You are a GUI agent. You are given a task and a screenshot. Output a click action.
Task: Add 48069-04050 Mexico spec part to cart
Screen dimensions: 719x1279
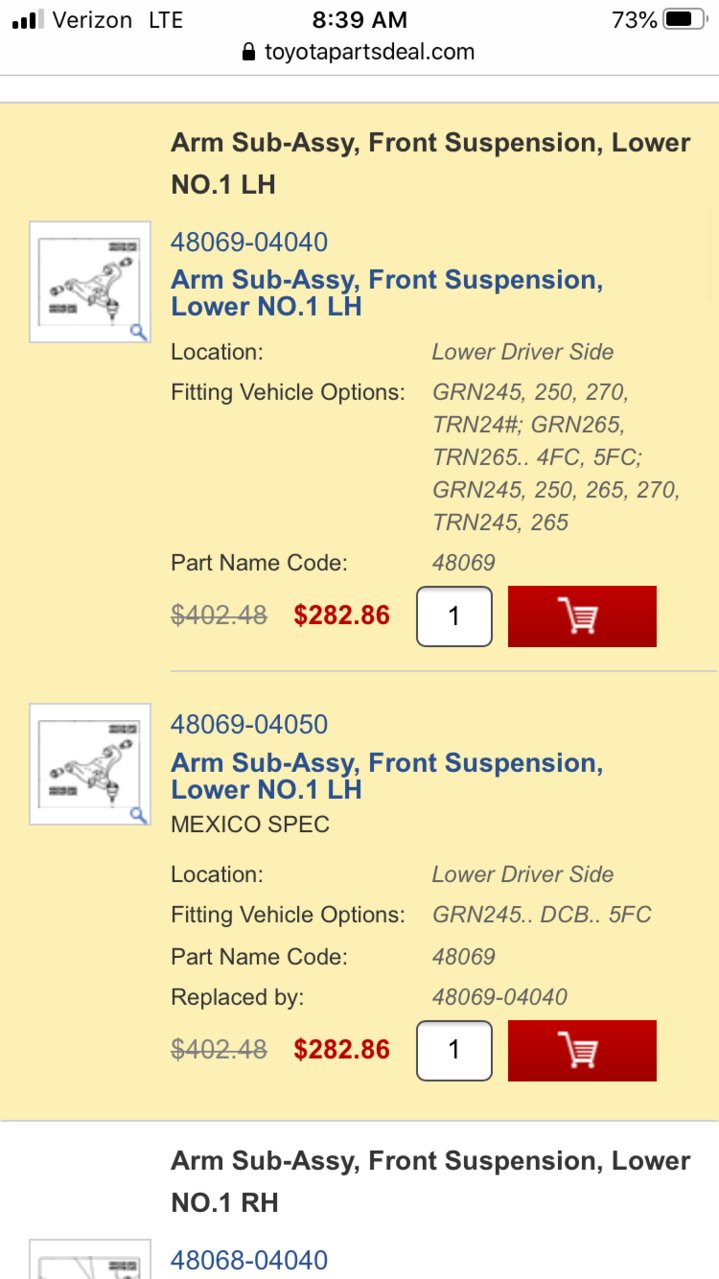582,1050
